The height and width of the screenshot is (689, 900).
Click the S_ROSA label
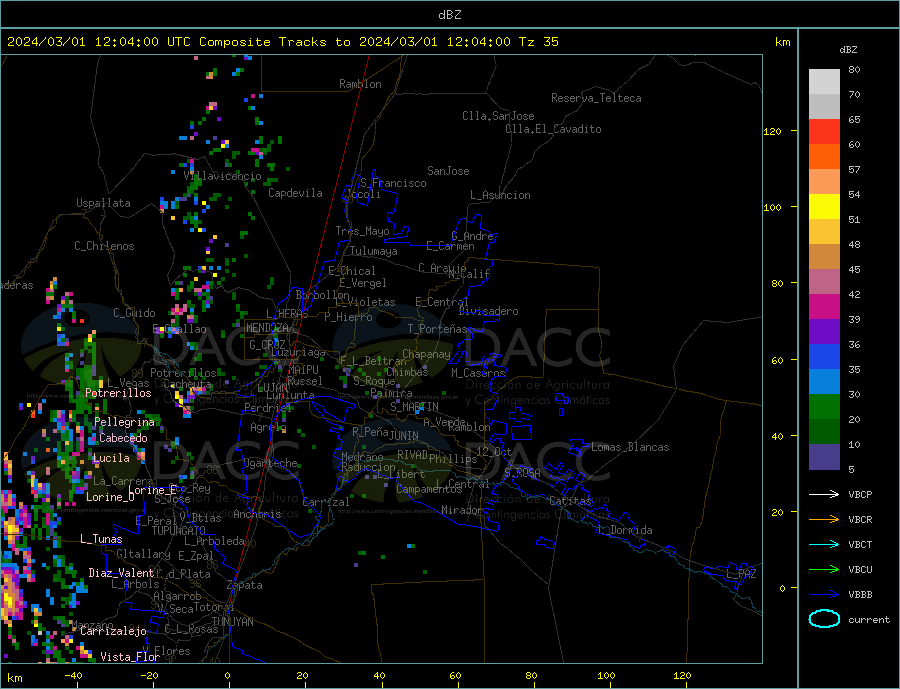point(522,473)
